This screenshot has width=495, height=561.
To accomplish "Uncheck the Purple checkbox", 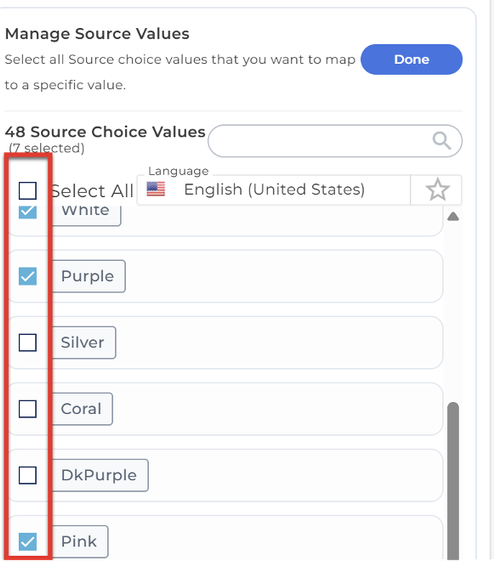I will [x=28, y=276].
